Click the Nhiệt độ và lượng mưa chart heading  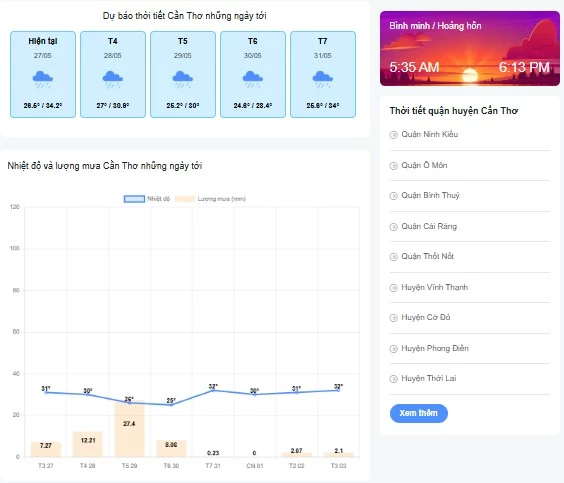(x=105, y=166)
